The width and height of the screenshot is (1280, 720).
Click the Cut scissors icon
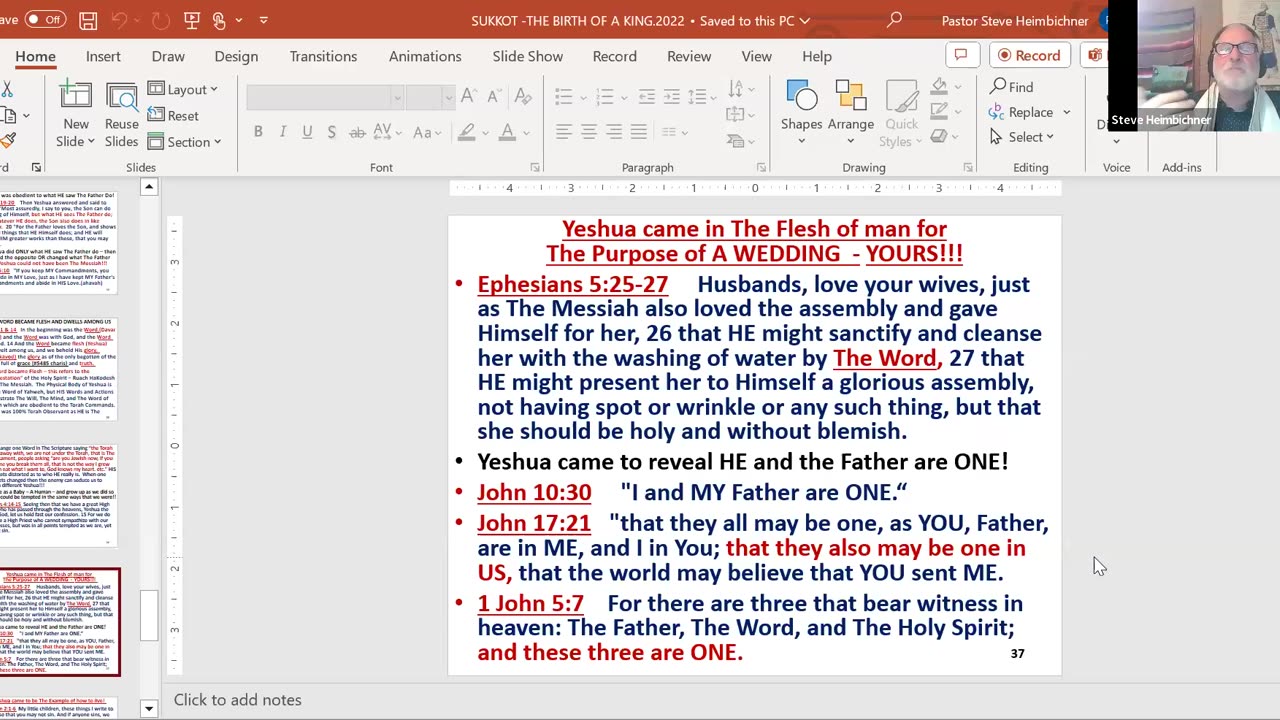(7, 90)
